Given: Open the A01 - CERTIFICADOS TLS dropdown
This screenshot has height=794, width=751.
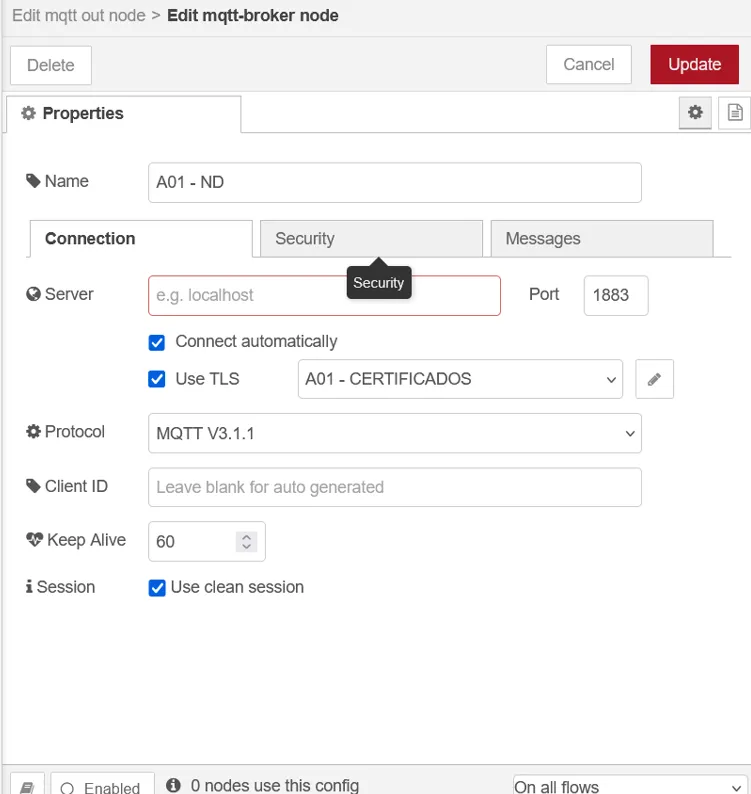Looking at the screenshot, I should click(x=460, y=380).
